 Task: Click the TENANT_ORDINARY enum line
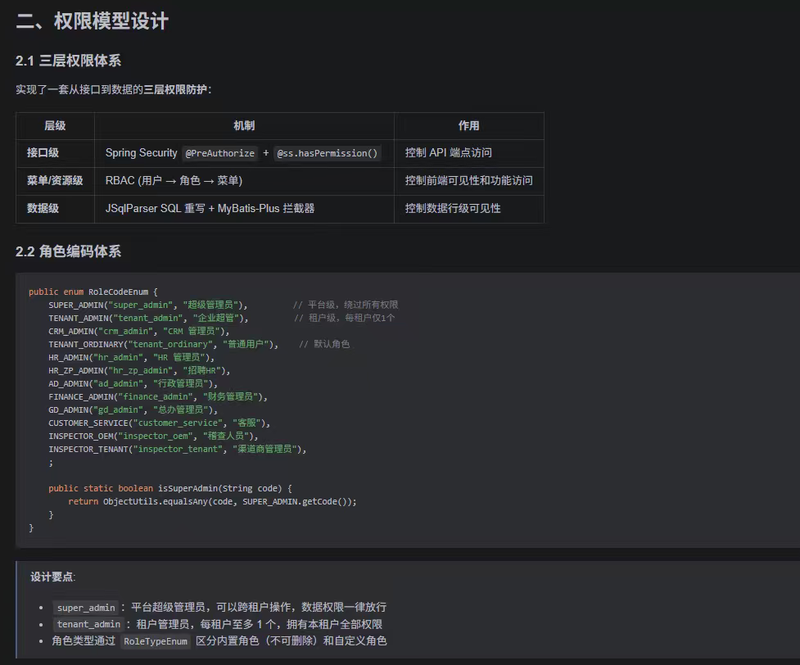[x=163, y=344]
